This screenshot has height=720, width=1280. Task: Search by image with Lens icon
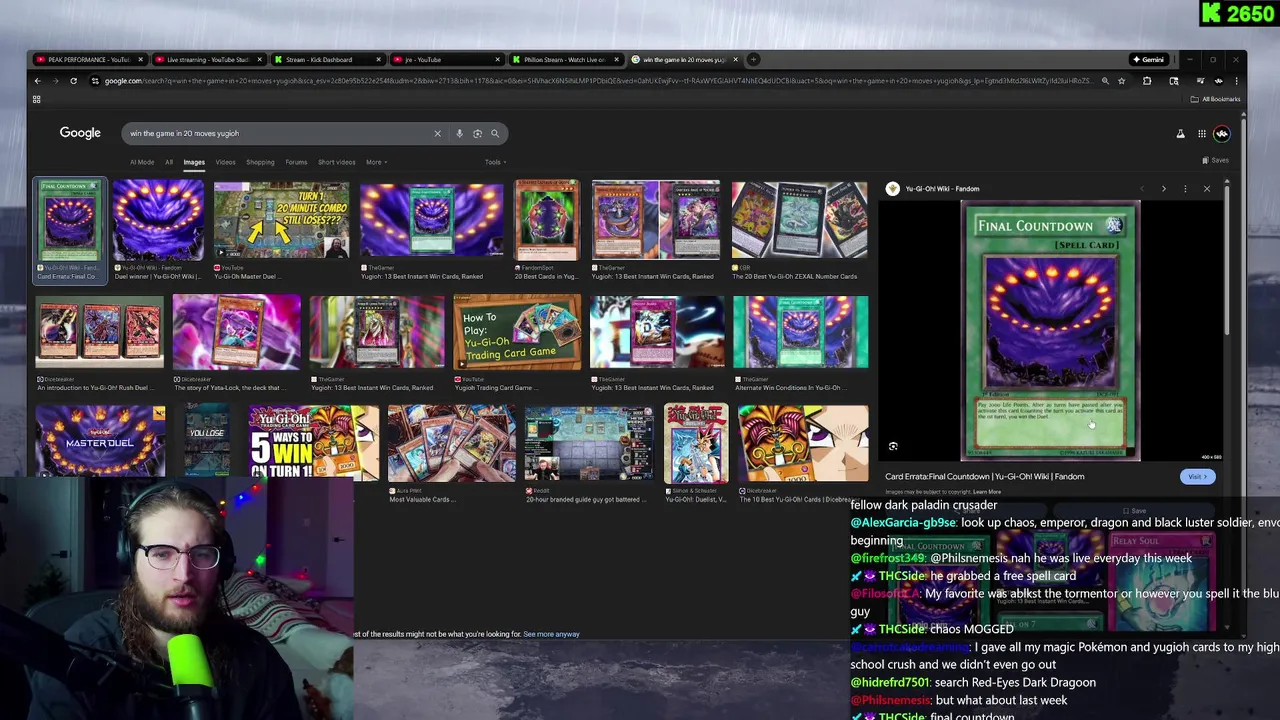point(477,133)
